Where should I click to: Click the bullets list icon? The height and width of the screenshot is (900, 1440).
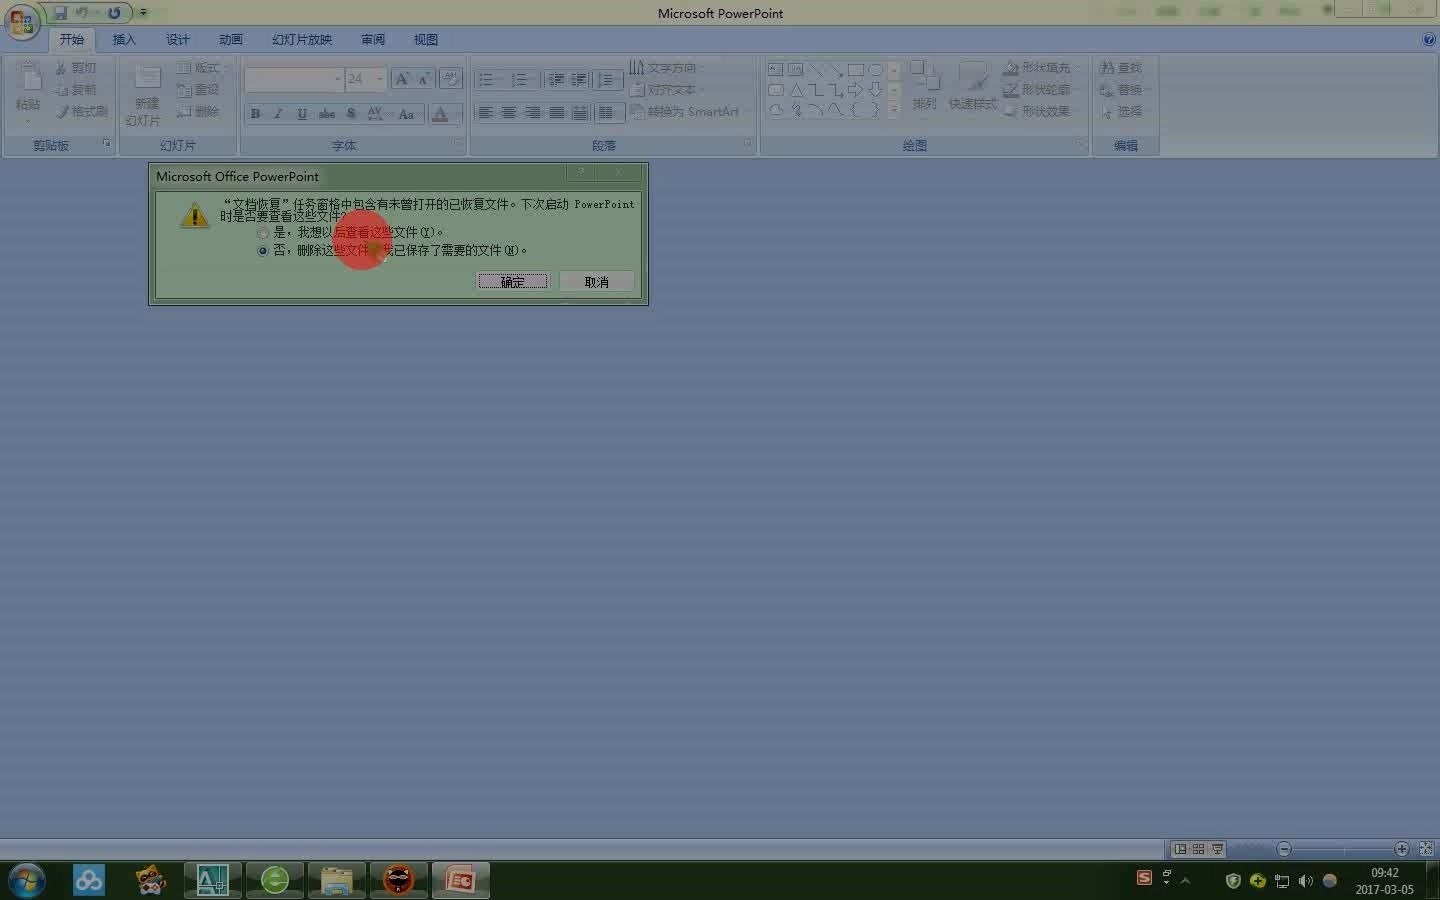coord(487,80)
